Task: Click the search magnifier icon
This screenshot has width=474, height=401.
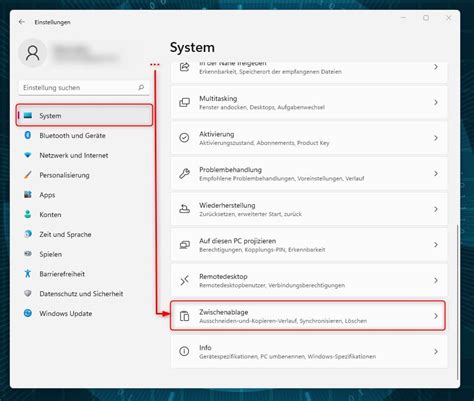Action: click(x=141, y=87)
